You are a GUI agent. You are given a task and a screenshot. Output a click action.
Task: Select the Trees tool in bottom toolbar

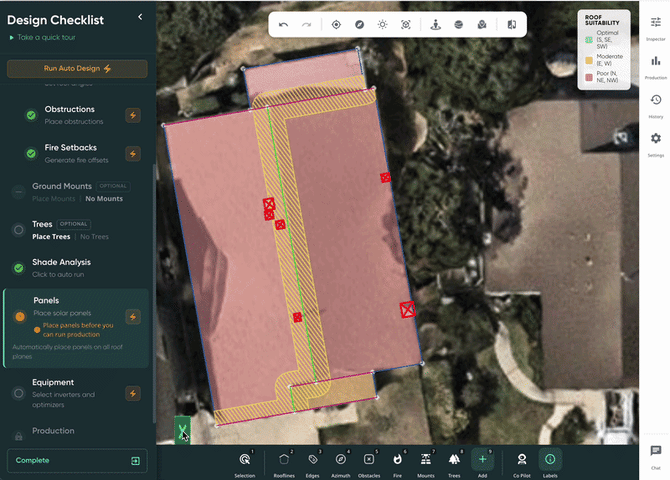point(454,459)
